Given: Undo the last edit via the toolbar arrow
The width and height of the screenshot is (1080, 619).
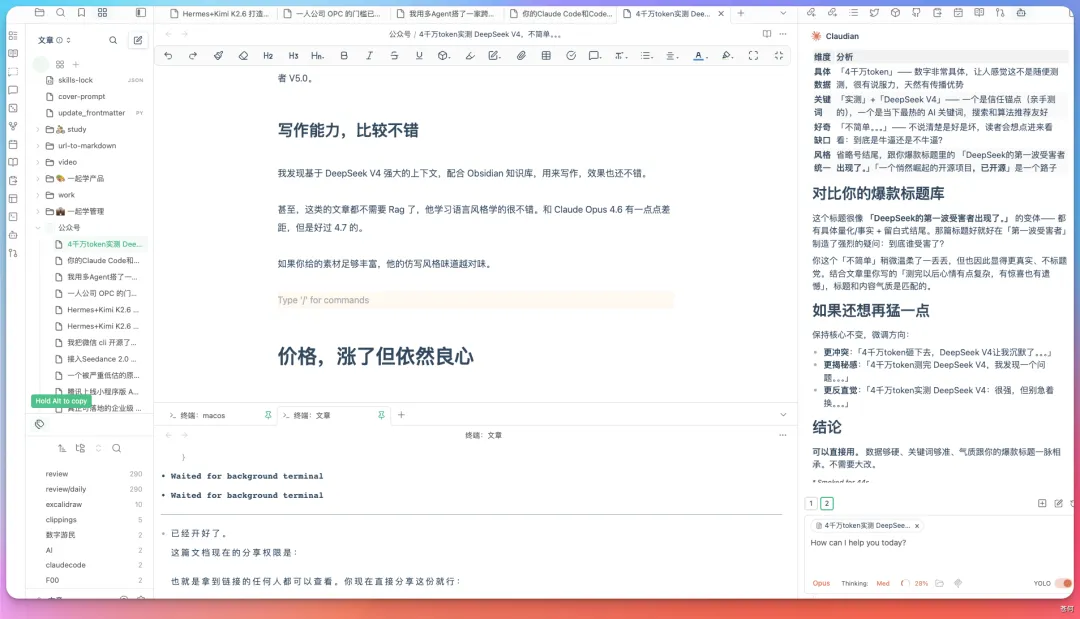Looking at the screenshot, I should (169, 57).
